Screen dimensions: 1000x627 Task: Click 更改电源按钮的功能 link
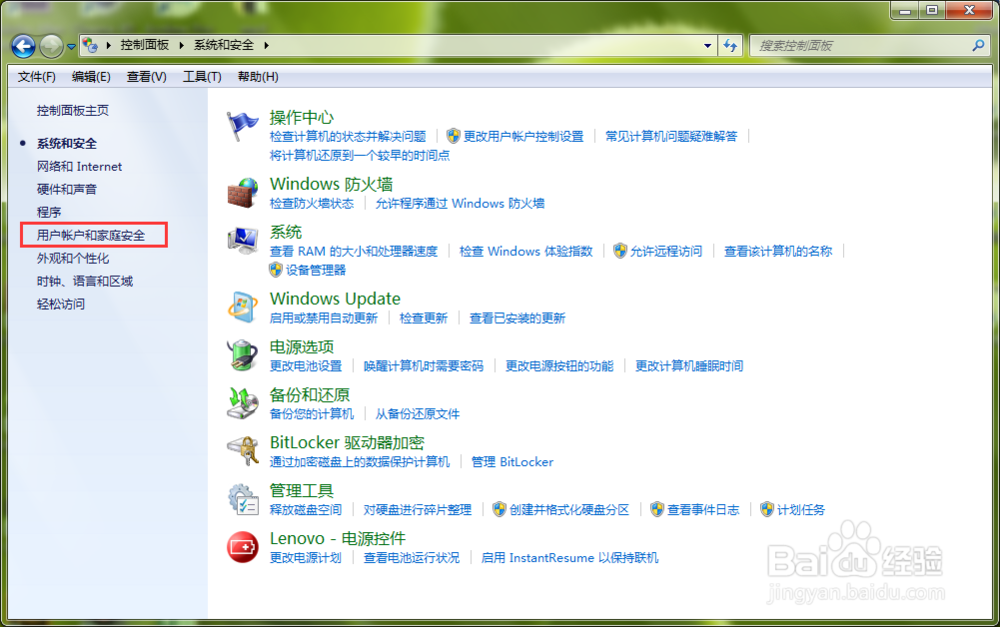click(x=559, y=366)
